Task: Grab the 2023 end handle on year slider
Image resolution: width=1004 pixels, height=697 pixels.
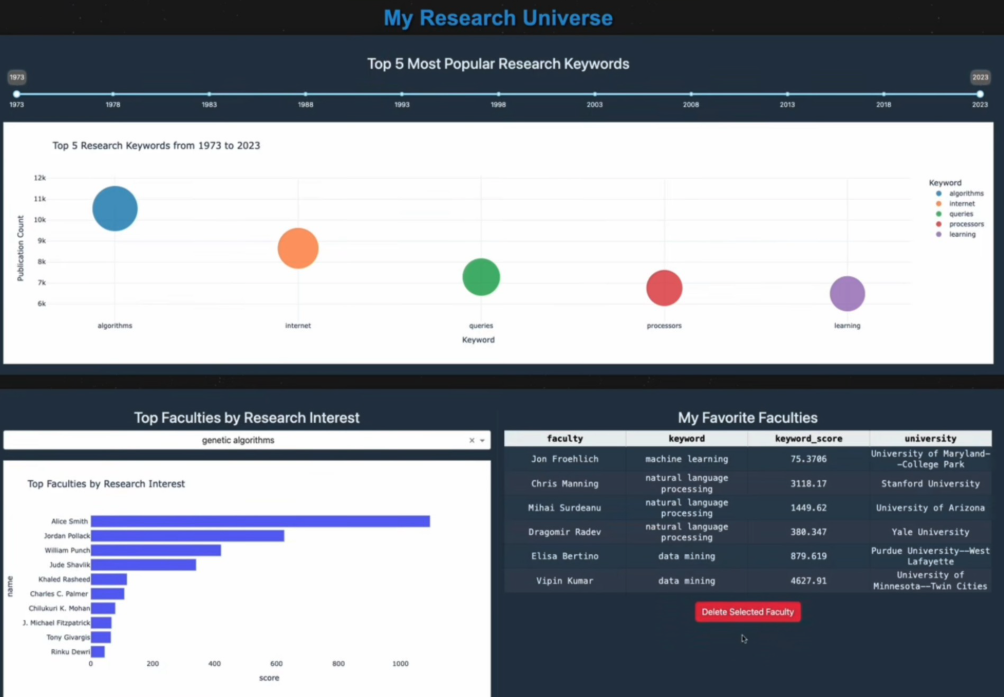Action: [x=980, y=94]
